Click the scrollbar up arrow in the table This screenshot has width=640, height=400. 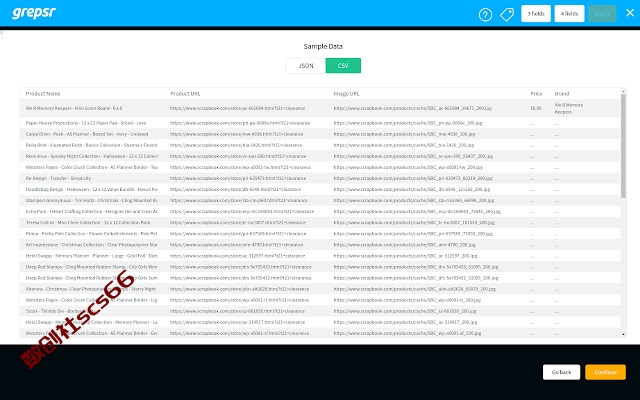coord(623,91)
